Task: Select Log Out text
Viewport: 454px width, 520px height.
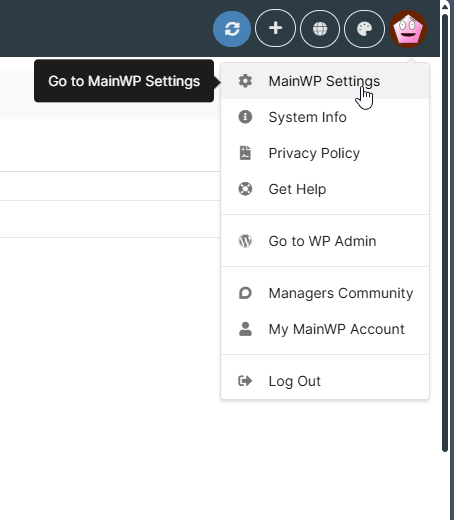Action: click(295, 381)
